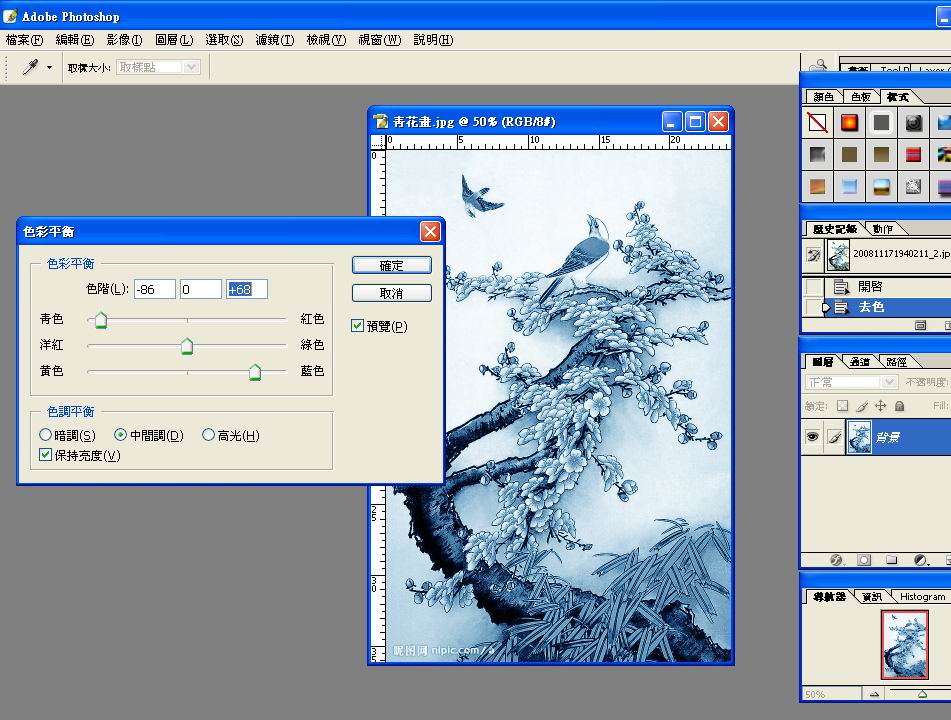The width and height of the screenshot is (951, 720).
Task: Apply the gray gradient style in second row
Action: (818, 155)
